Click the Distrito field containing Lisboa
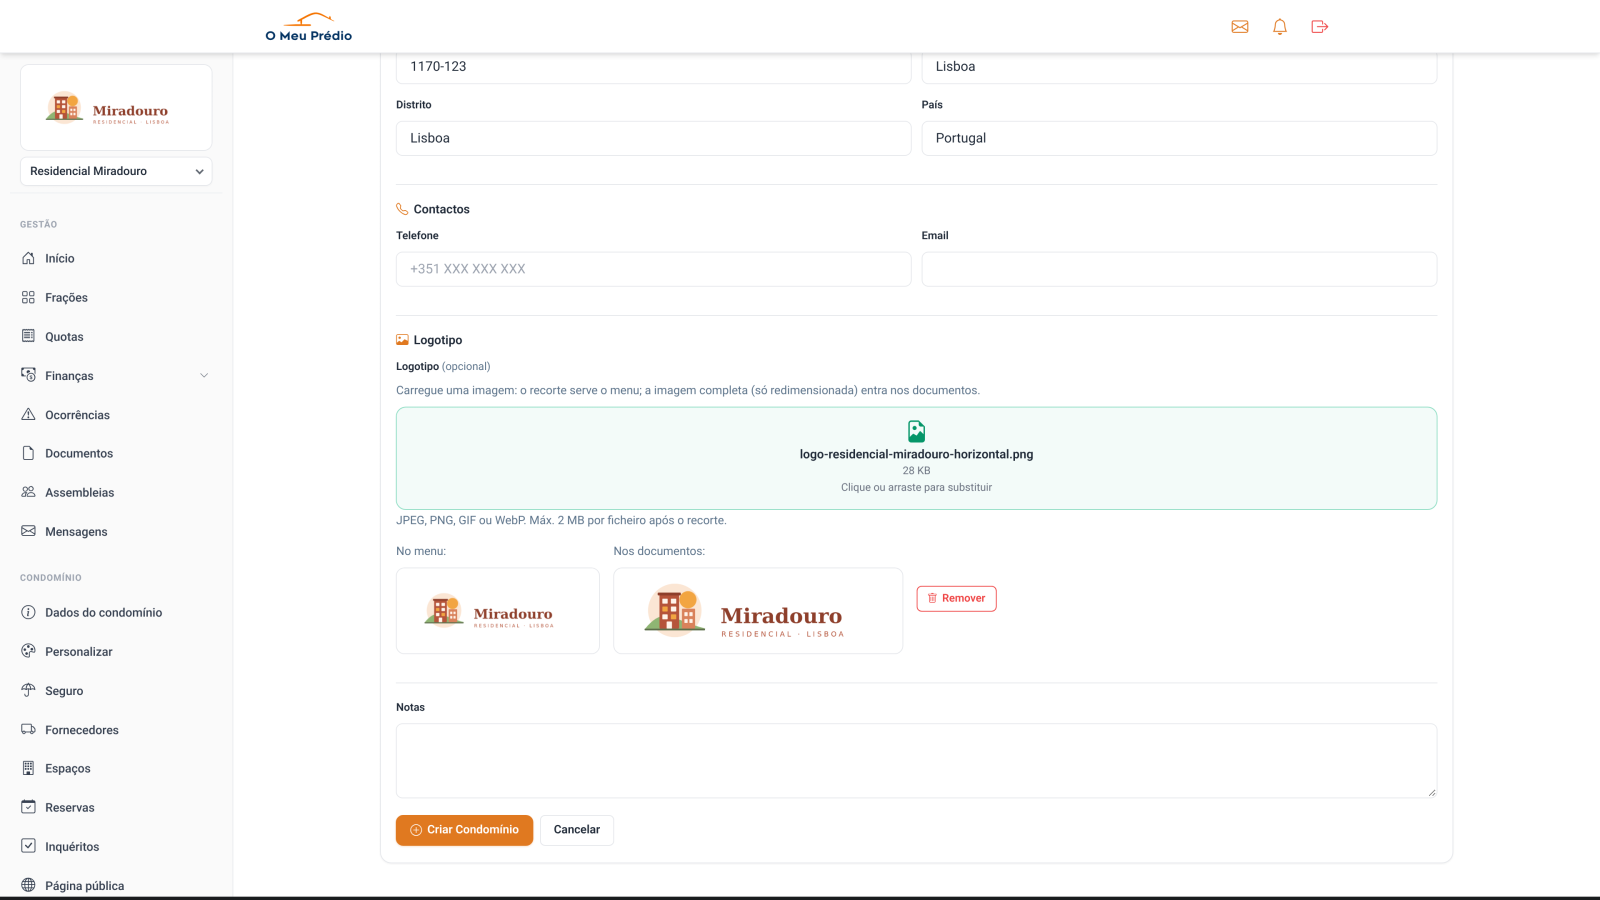Viewport: 1600px width, 900px height. (x=653, y=138)
